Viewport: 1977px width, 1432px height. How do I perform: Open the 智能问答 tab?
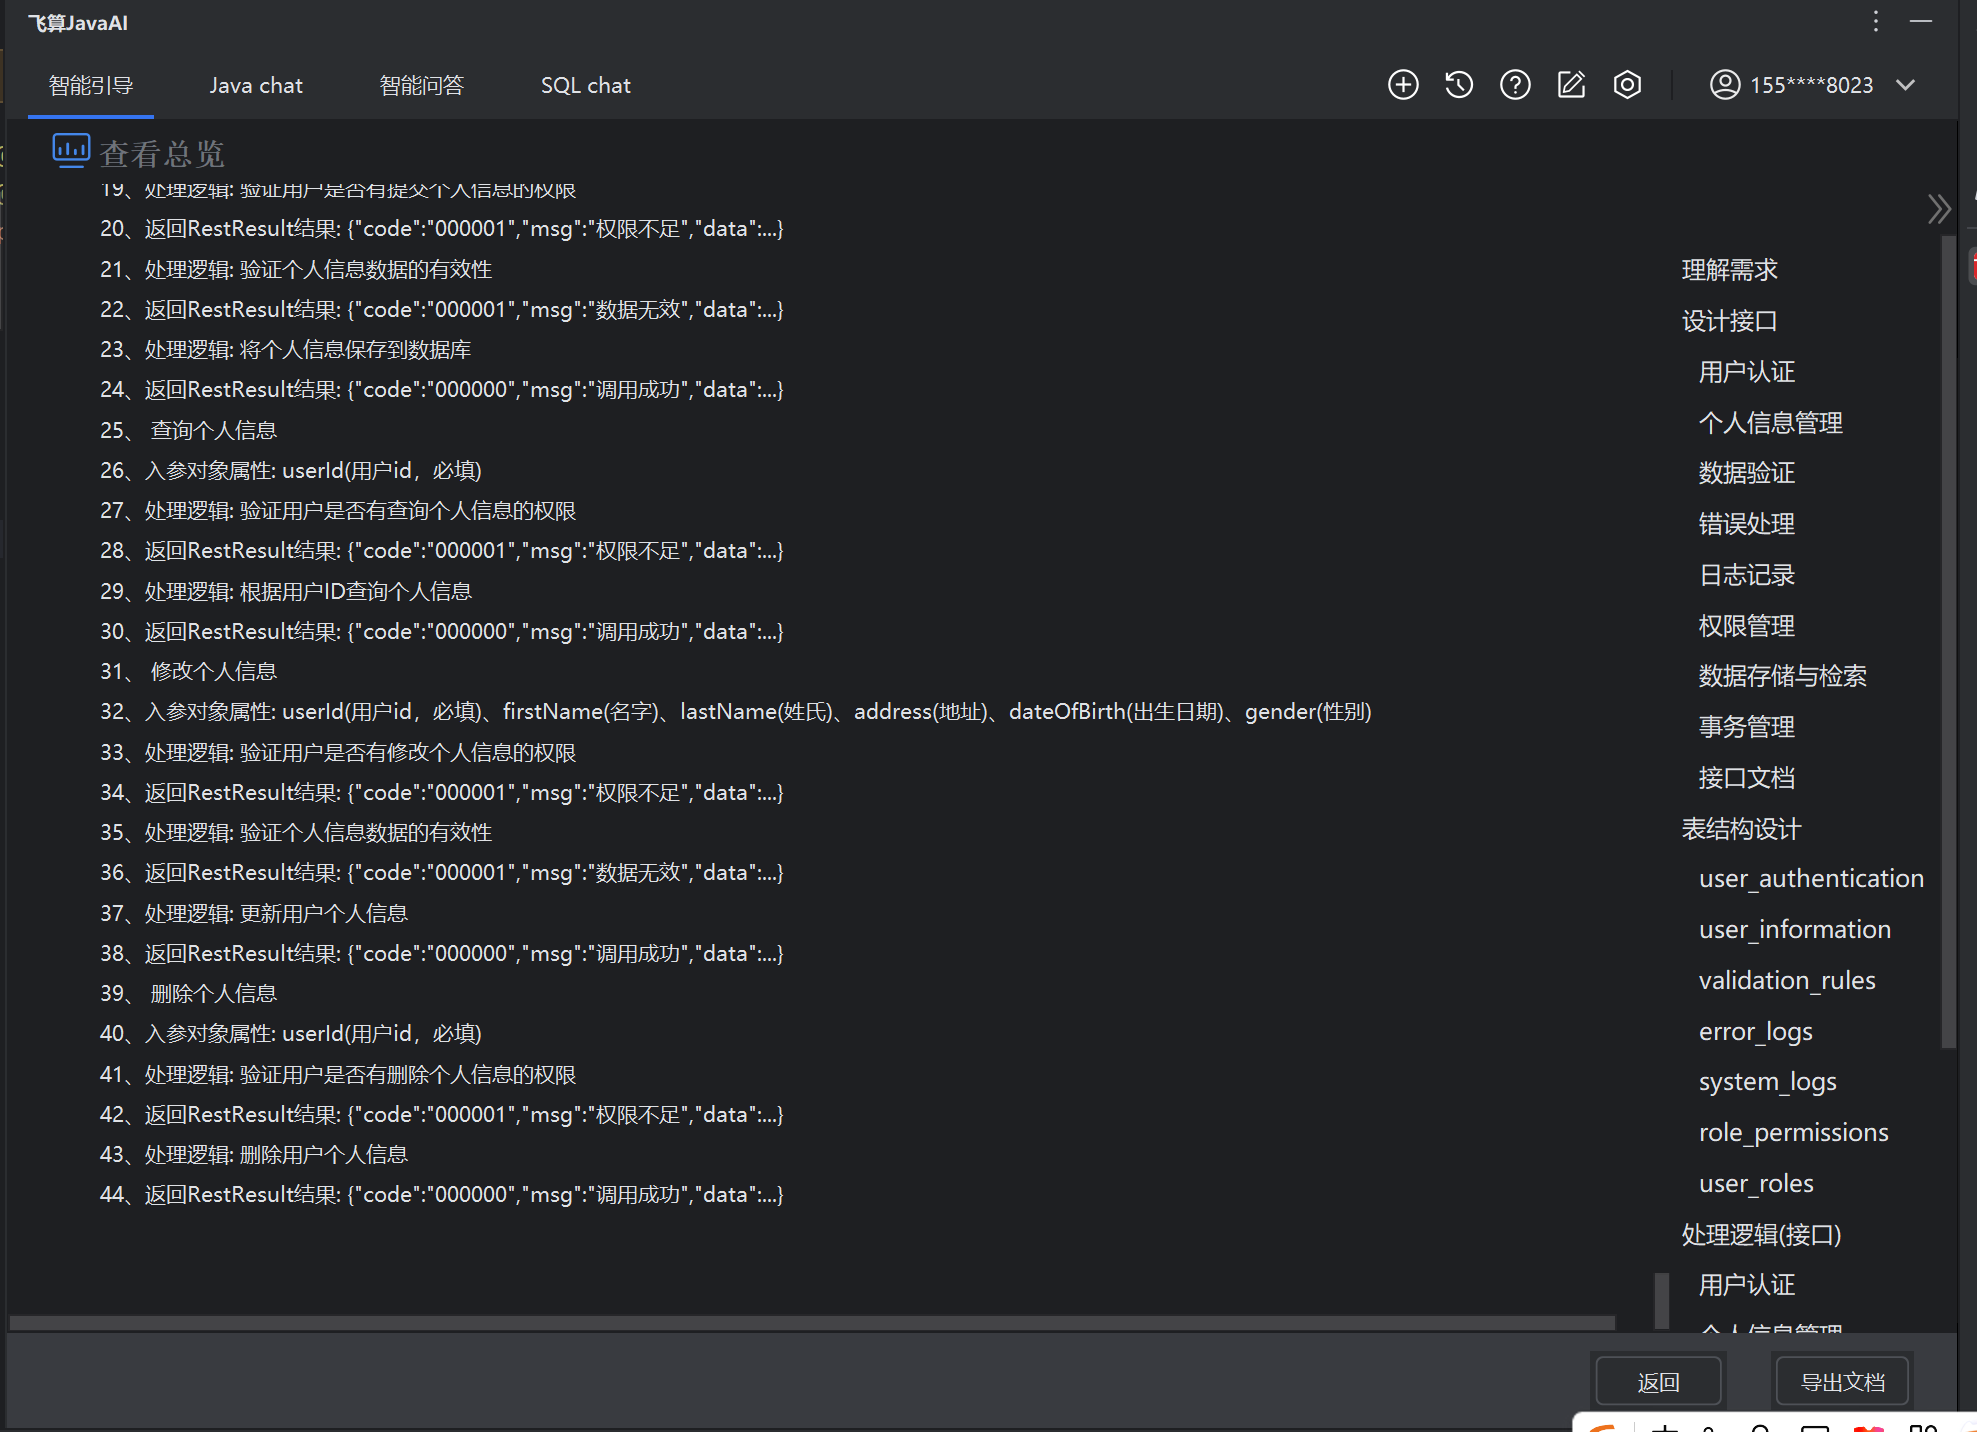click(x=421, y=86)
